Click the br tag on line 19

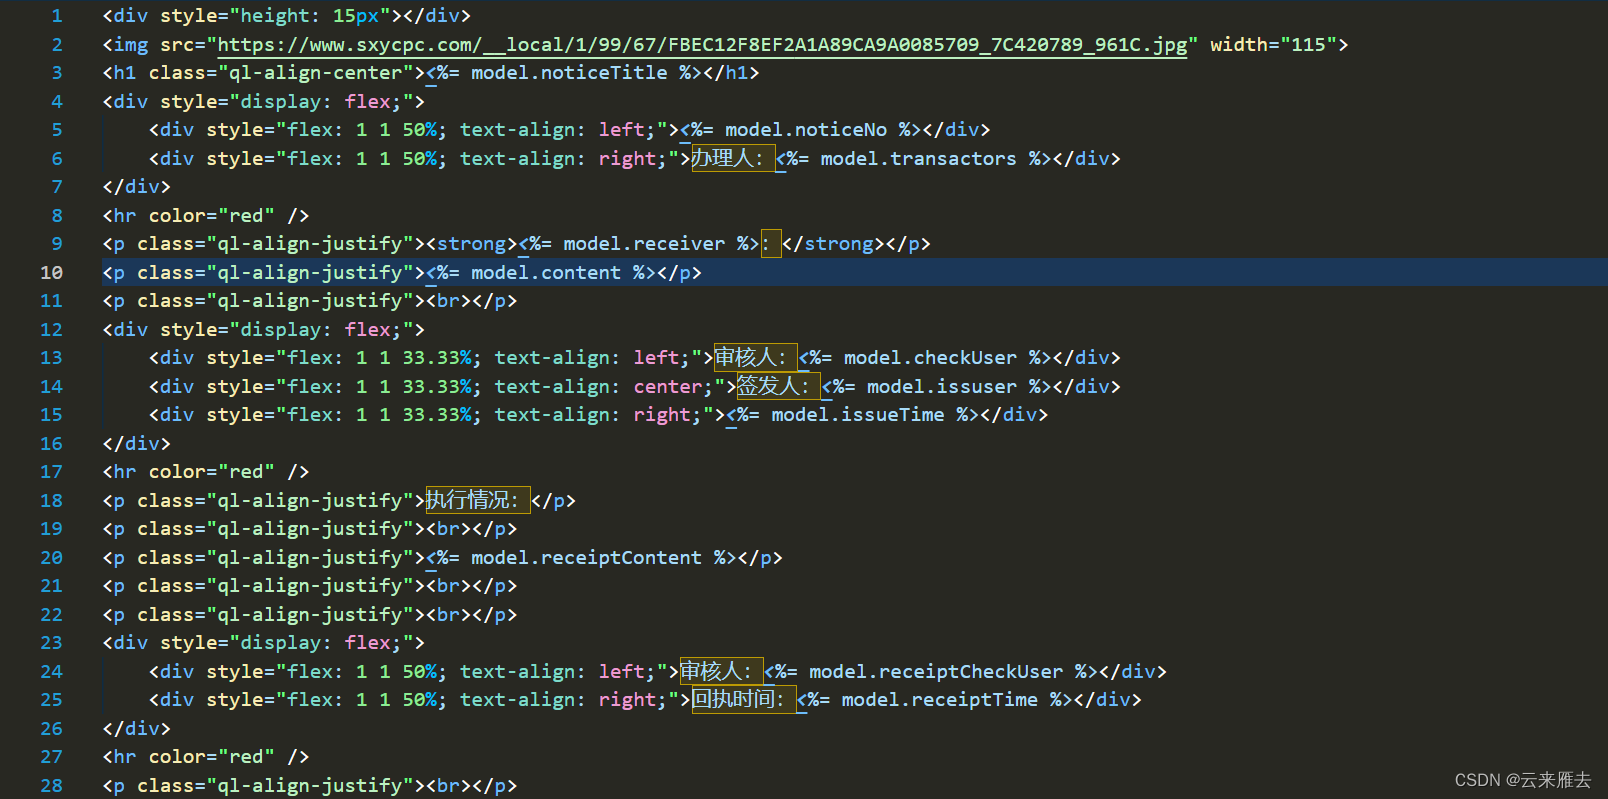[x=448, y=529]
